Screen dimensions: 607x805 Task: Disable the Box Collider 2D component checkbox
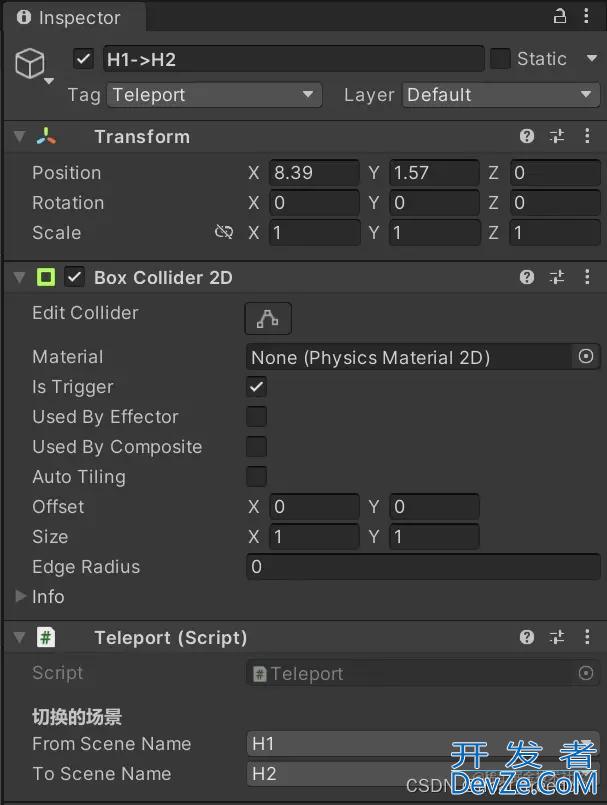[x=74, y=277]
